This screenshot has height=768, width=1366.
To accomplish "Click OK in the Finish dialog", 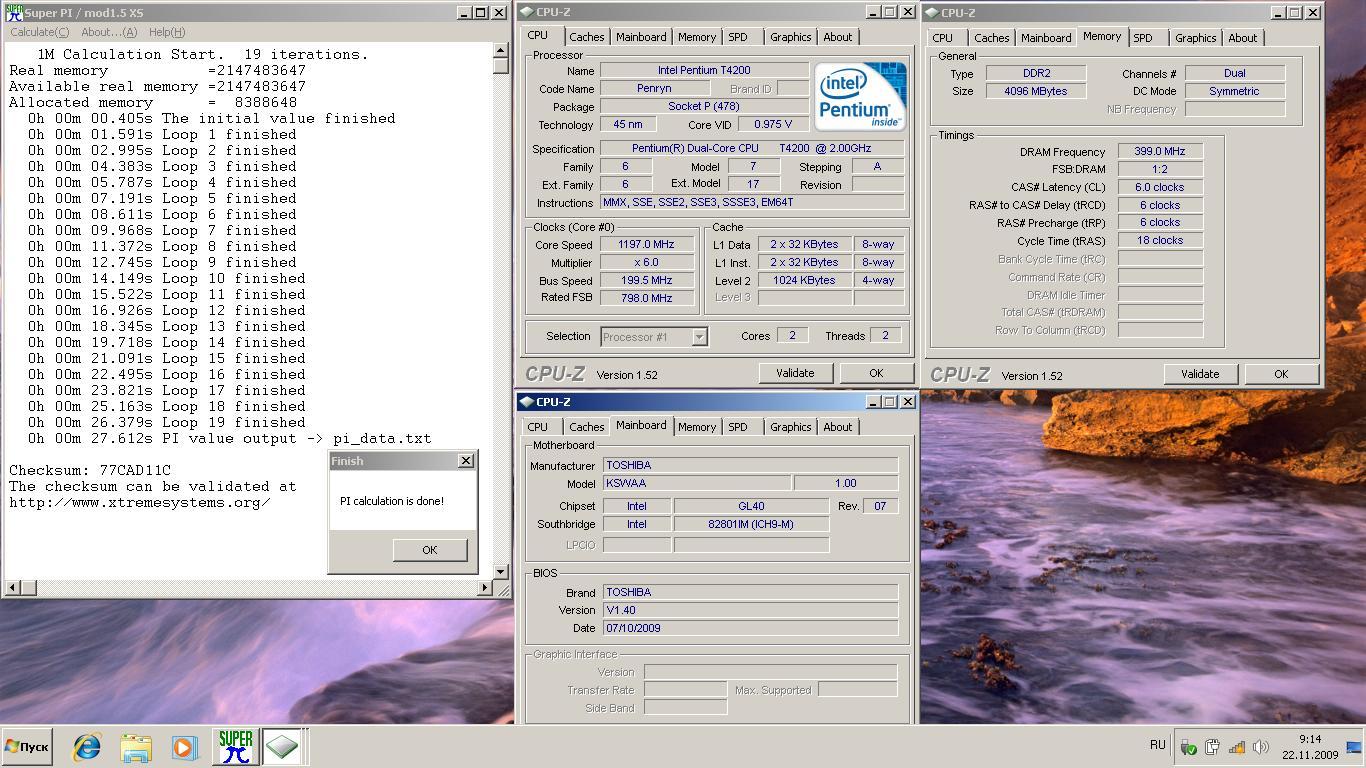I will [429, 550].
